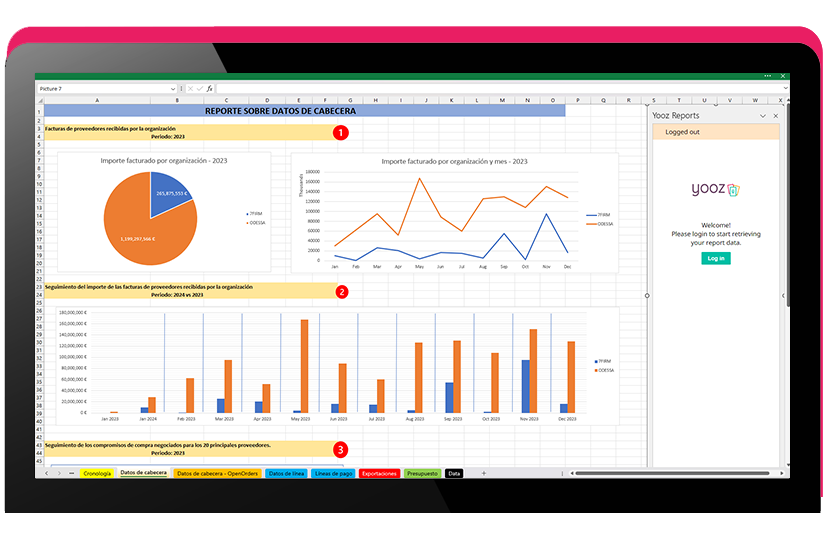The height and width of the screenshot is (541, 826).
Task: Click the formula bar input area
Action: (x=499, y=88)
